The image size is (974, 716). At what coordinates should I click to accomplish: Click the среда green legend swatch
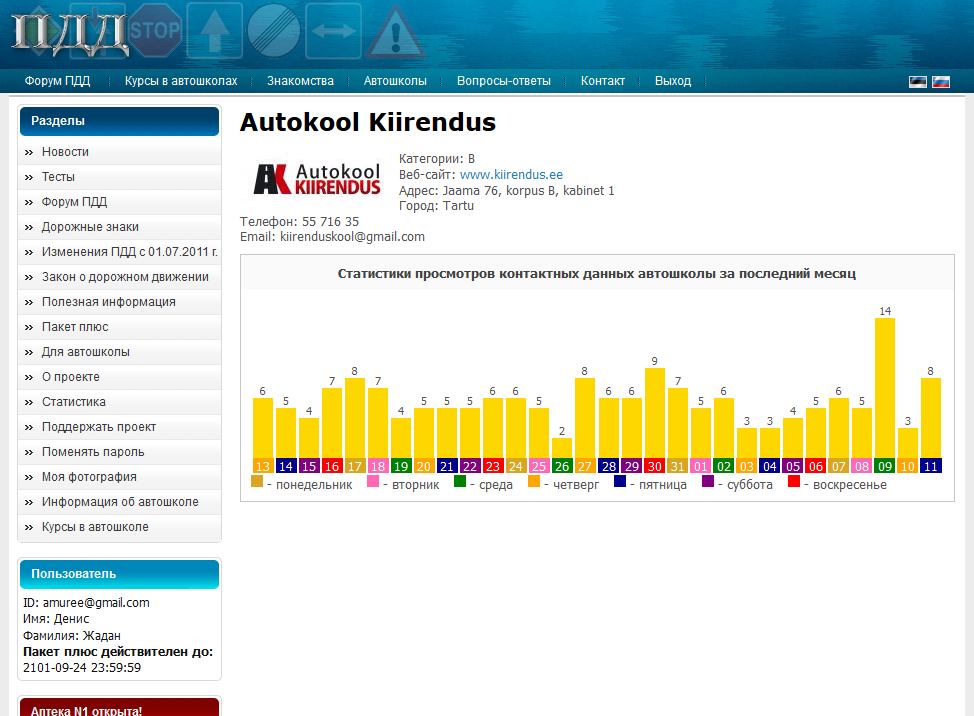pos(460,481)
